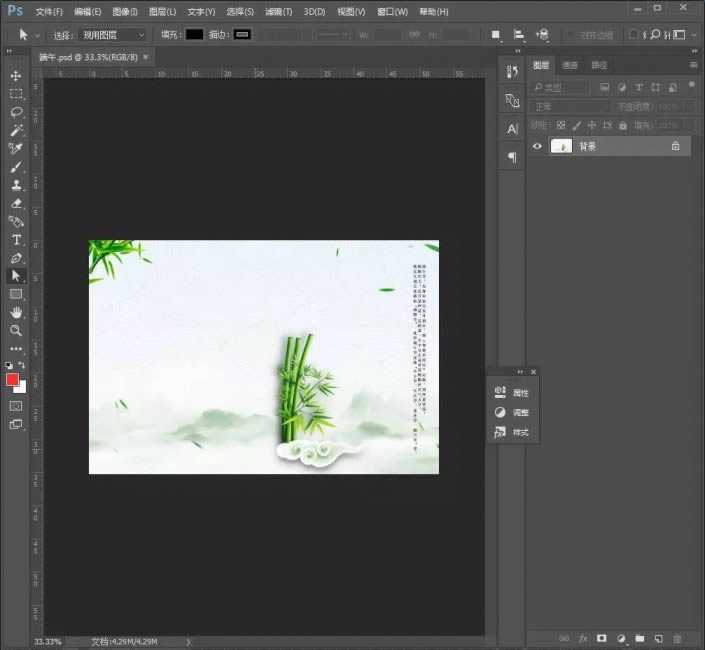Toggle Quick Mask mode in toolbar
Viewport: 705px width, 650px height.
[16, 406]
